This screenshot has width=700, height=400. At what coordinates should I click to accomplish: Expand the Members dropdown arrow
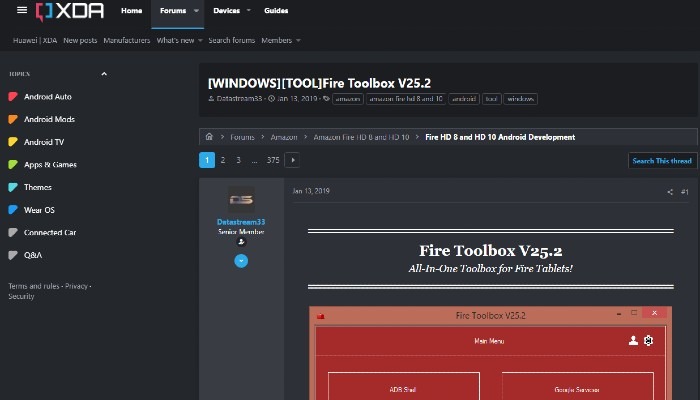click(298, 41)
